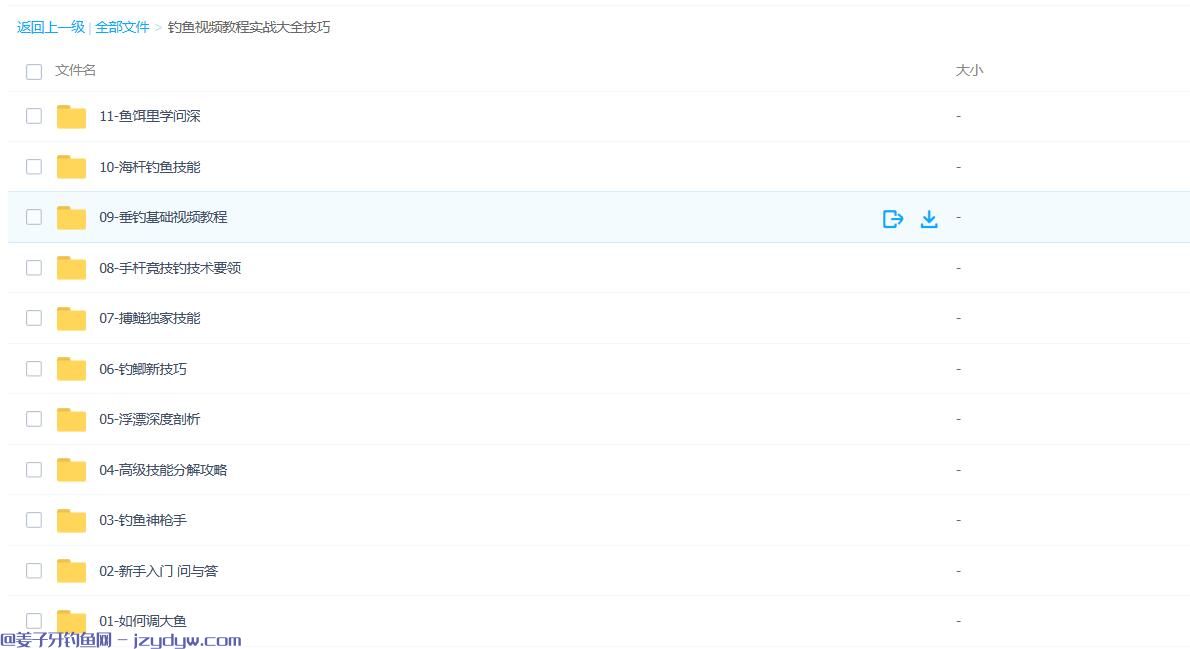Check the box for 11-鱼饵里学问深
This screenshot has height=649, width=1190.
point(33,115)
